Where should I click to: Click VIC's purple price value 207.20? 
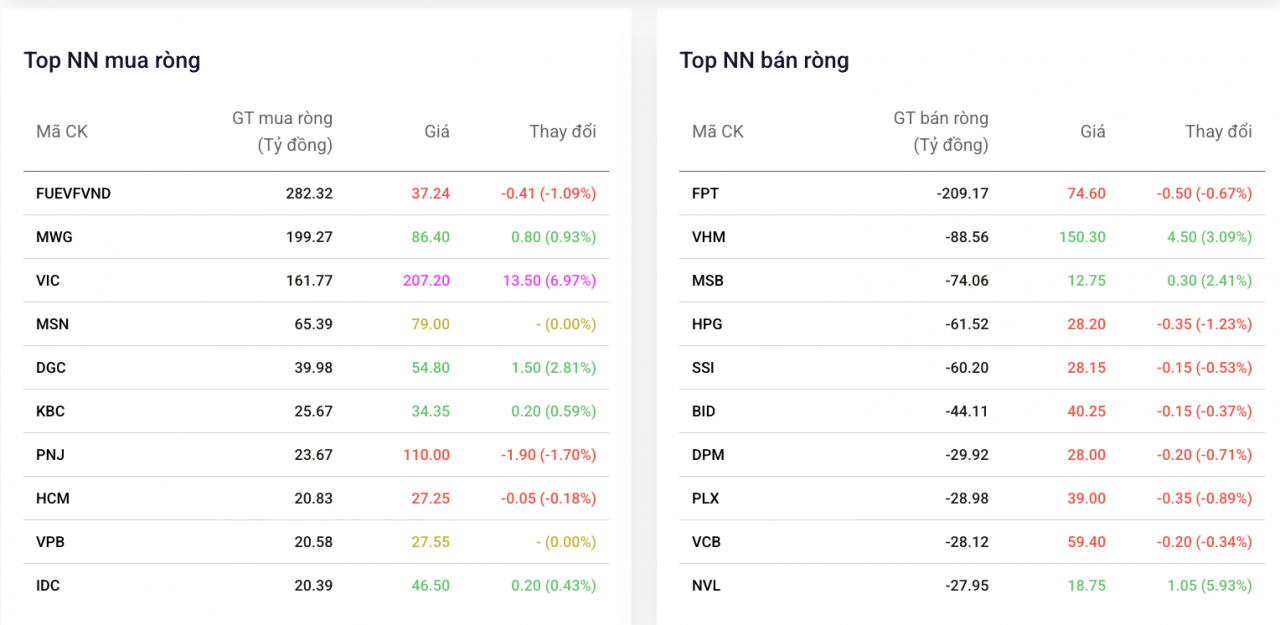pyautogui.click(x=426, y=281)
